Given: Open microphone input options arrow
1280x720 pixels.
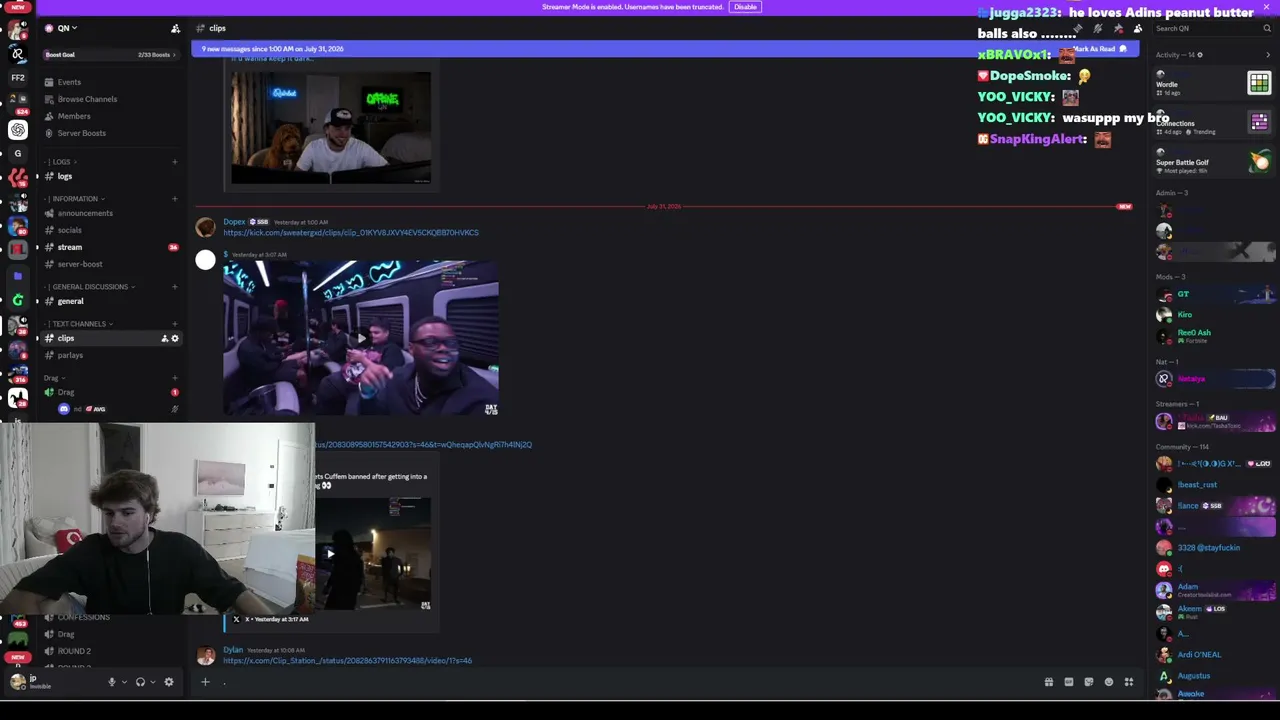Looking at the screenshot, I should click(124, 682).
